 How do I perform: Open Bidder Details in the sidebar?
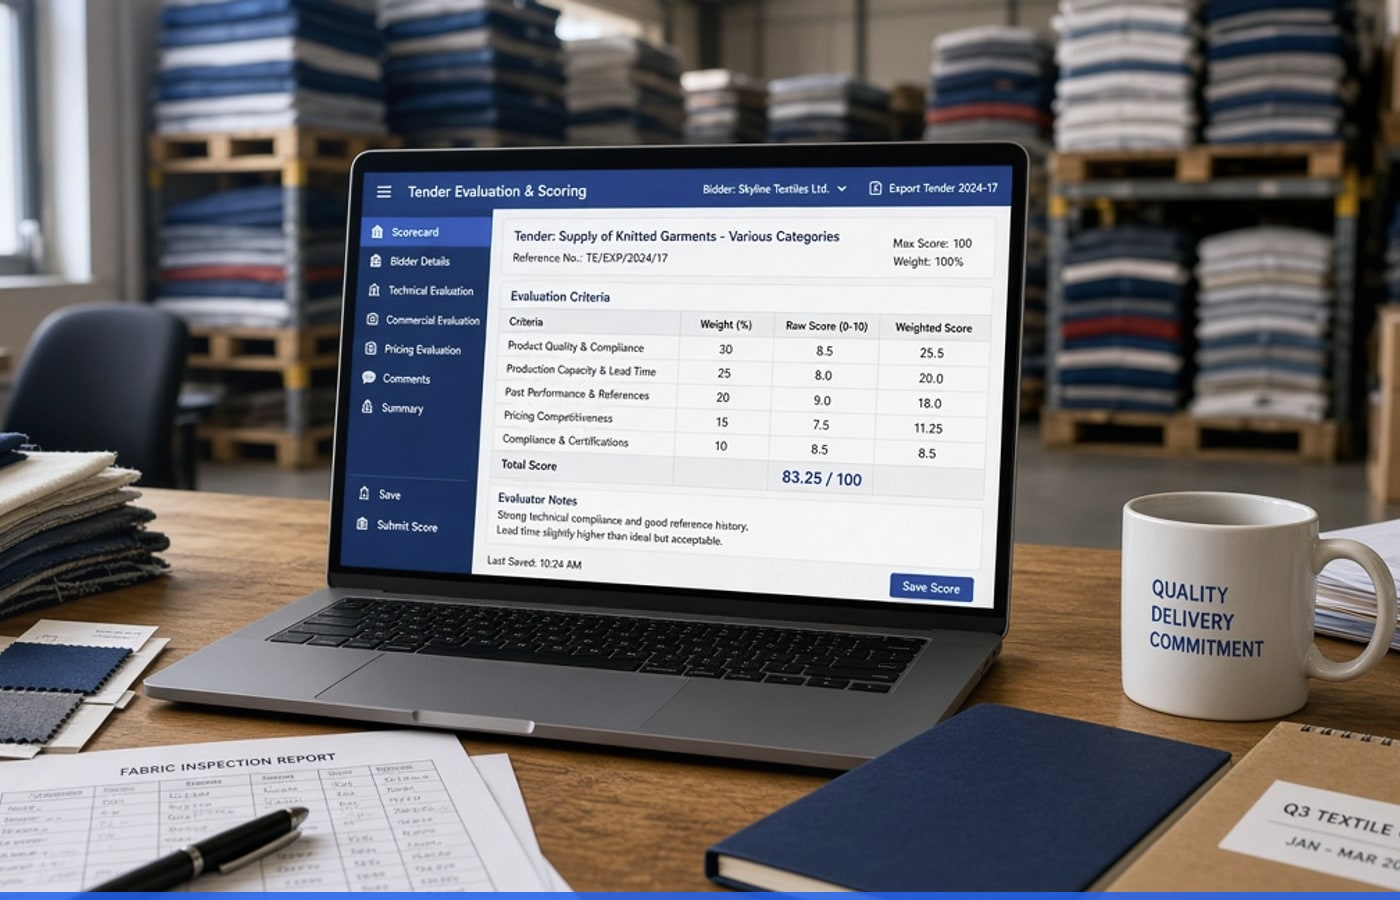[409, 261]
